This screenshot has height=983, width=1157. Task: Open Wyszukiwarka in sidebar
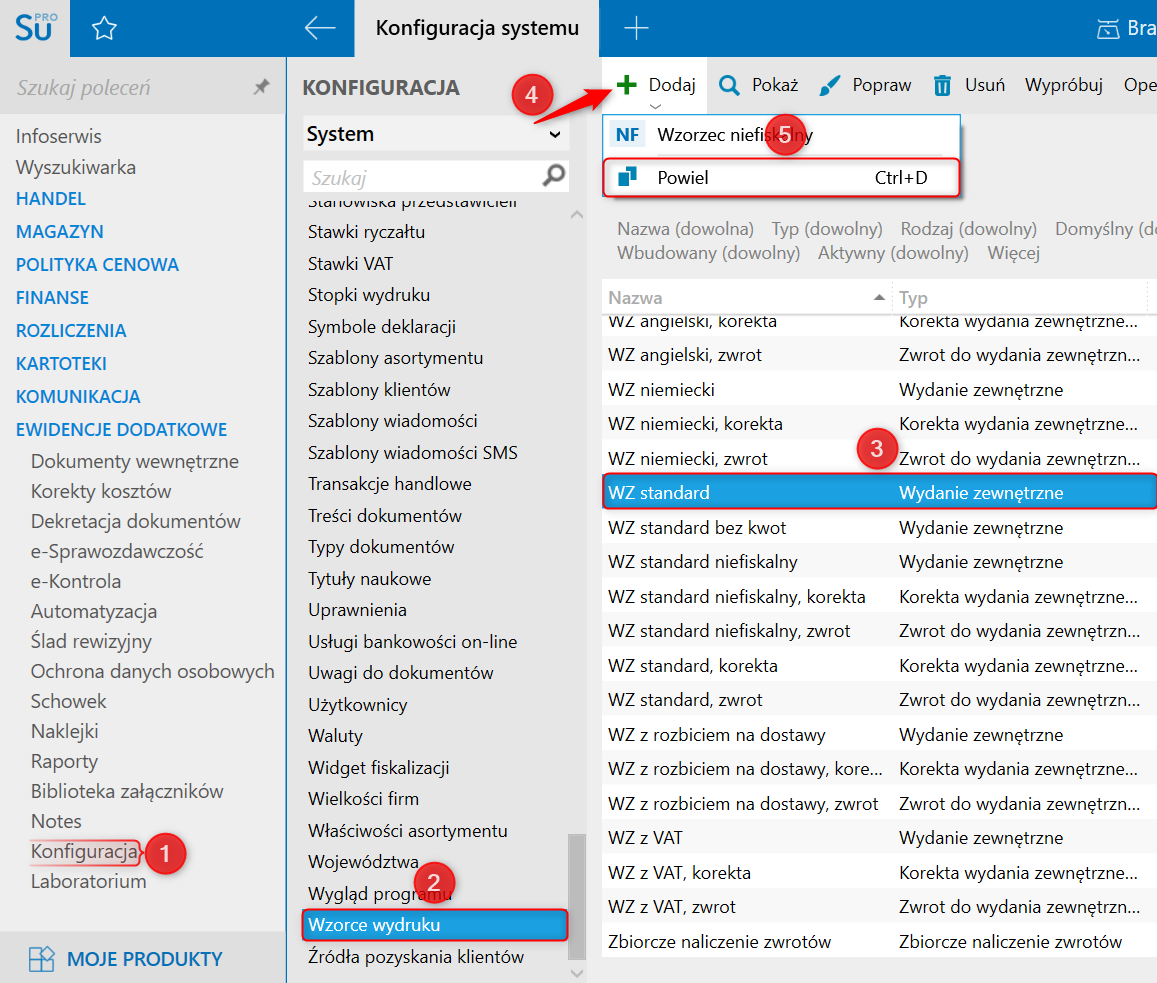[75, 168]
